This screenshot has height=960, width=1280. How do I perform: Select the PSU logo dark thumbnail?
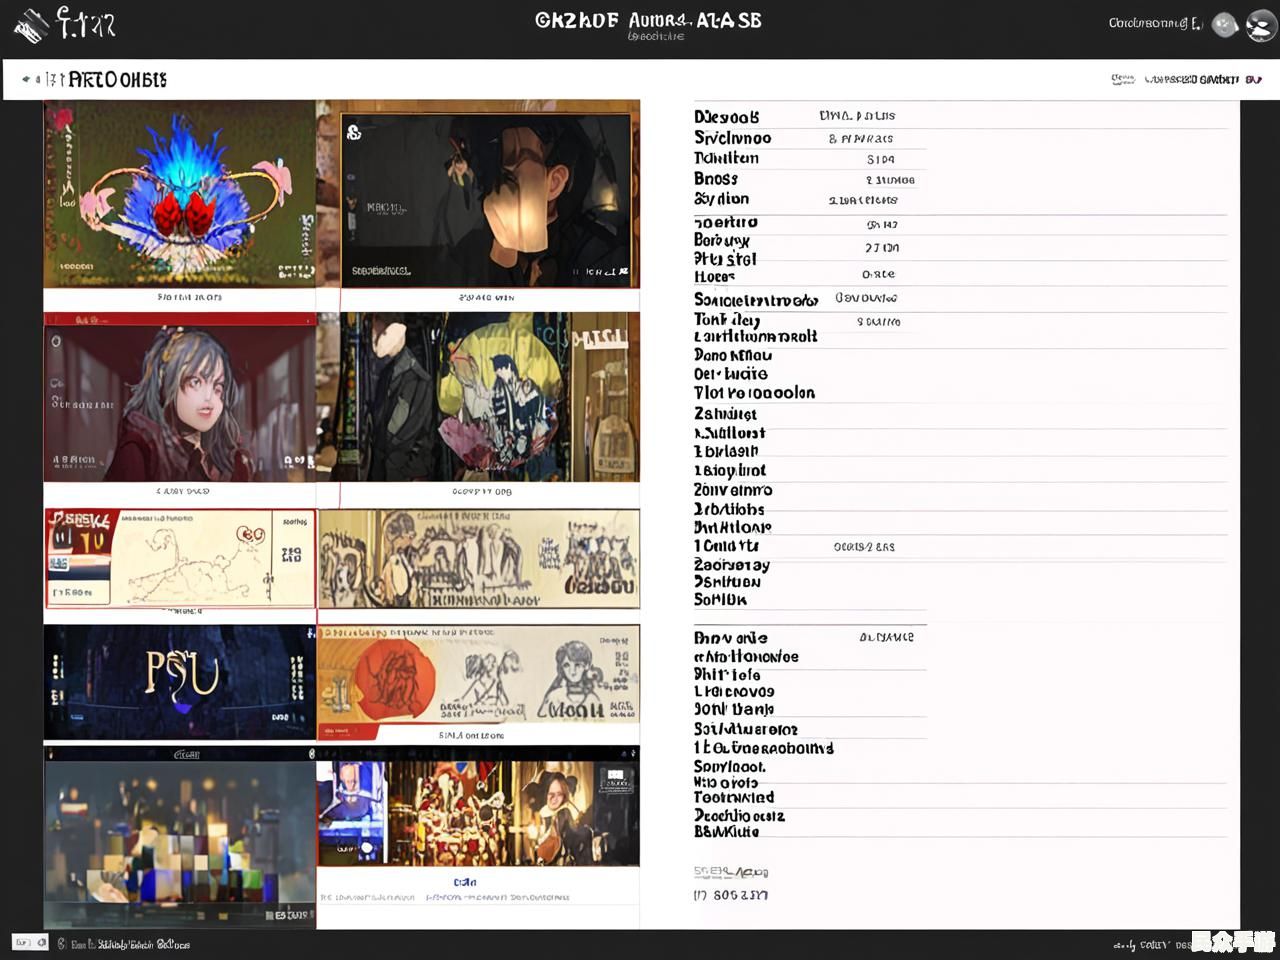(x=180, y=682)
